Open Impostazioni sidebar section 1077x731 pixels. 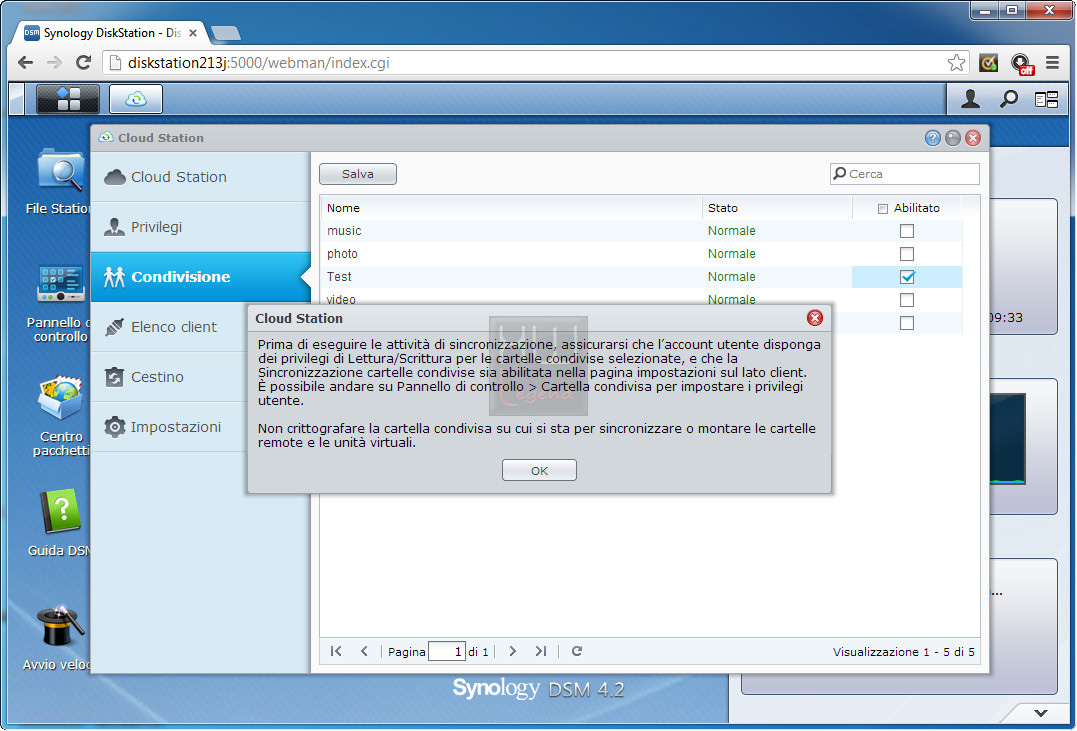point(169,427)
